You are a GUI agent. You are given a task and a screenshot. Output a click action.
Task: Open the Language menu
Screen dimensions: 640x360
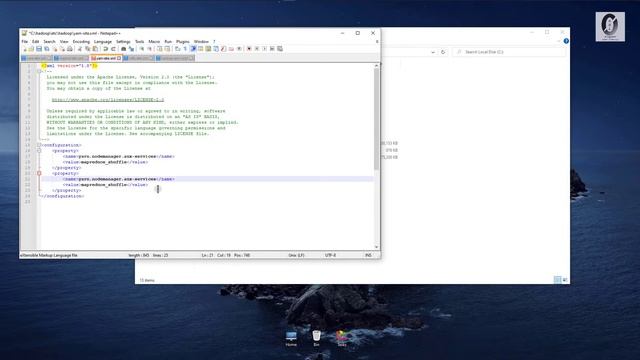(103, 42)
